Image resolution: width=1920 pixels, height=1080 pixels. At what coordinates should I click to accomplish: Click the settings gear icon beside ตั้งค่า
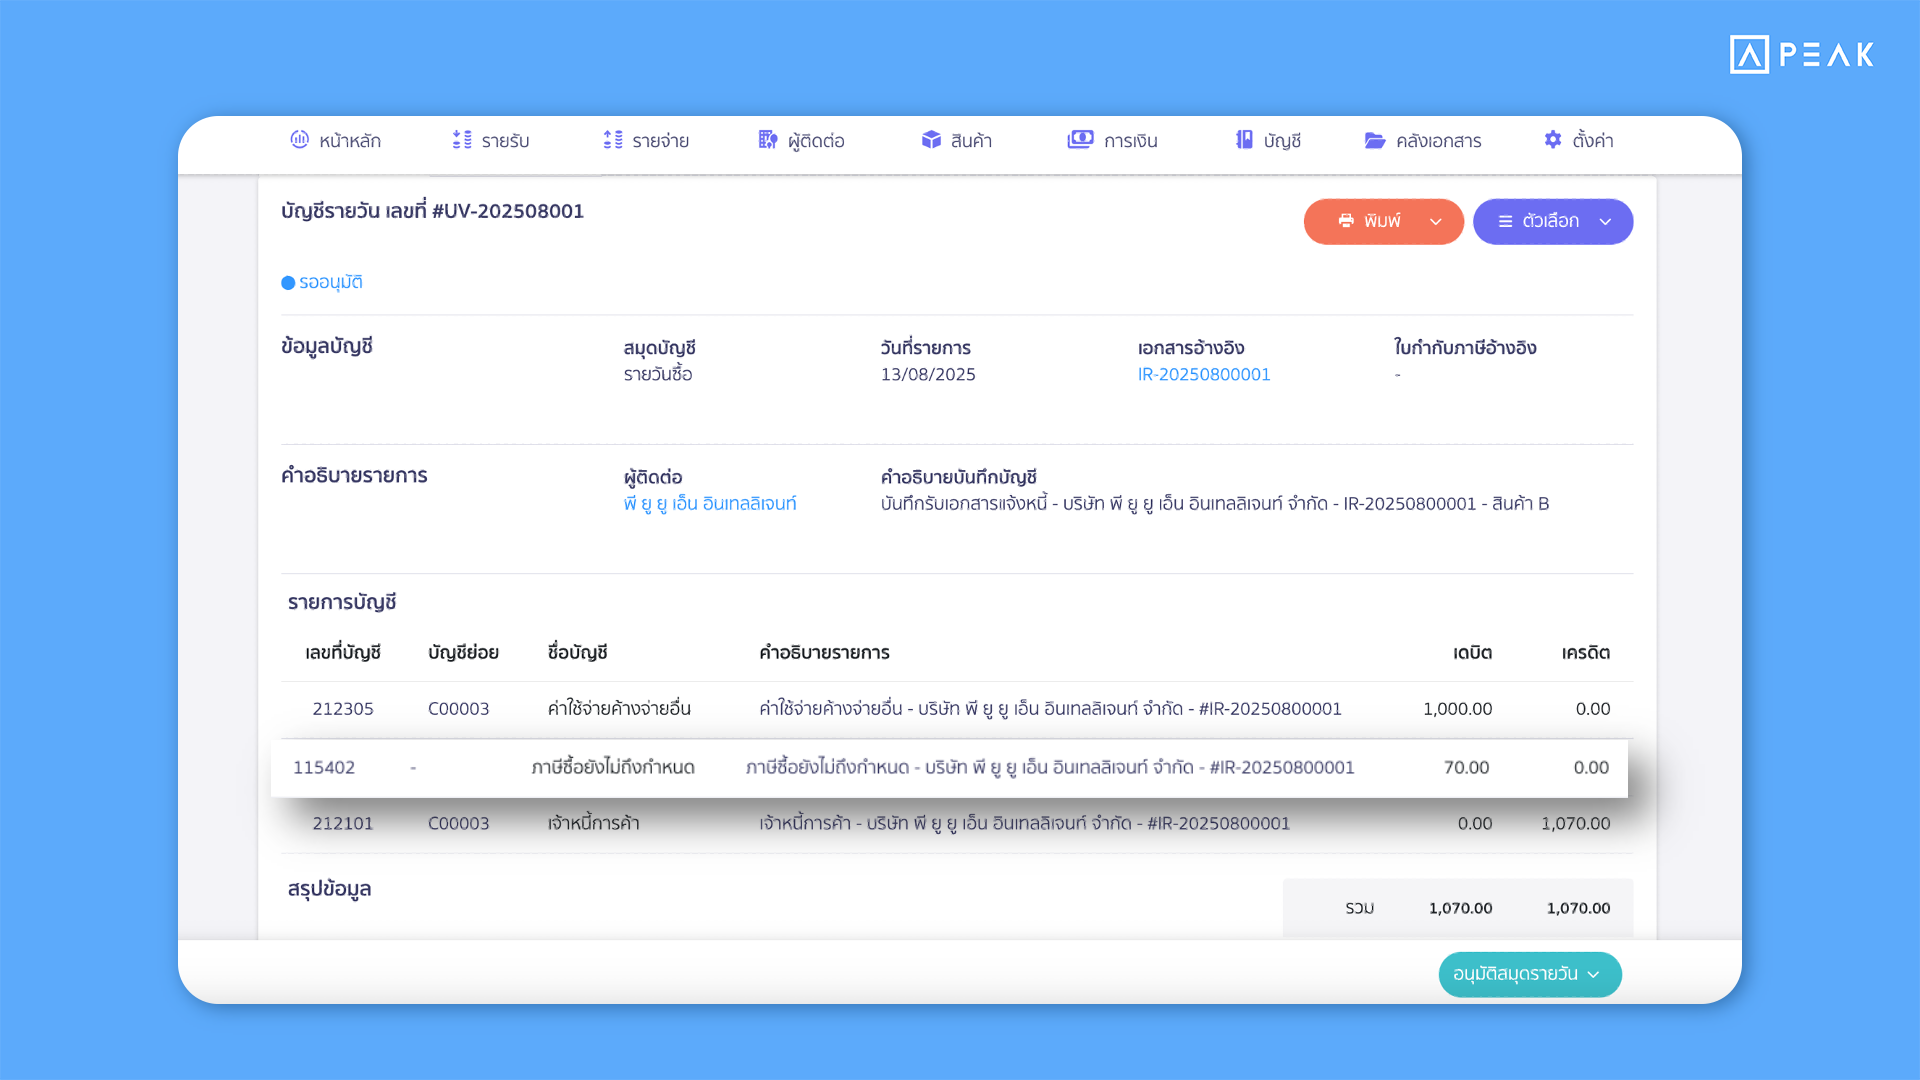(x=1553, y=140)
